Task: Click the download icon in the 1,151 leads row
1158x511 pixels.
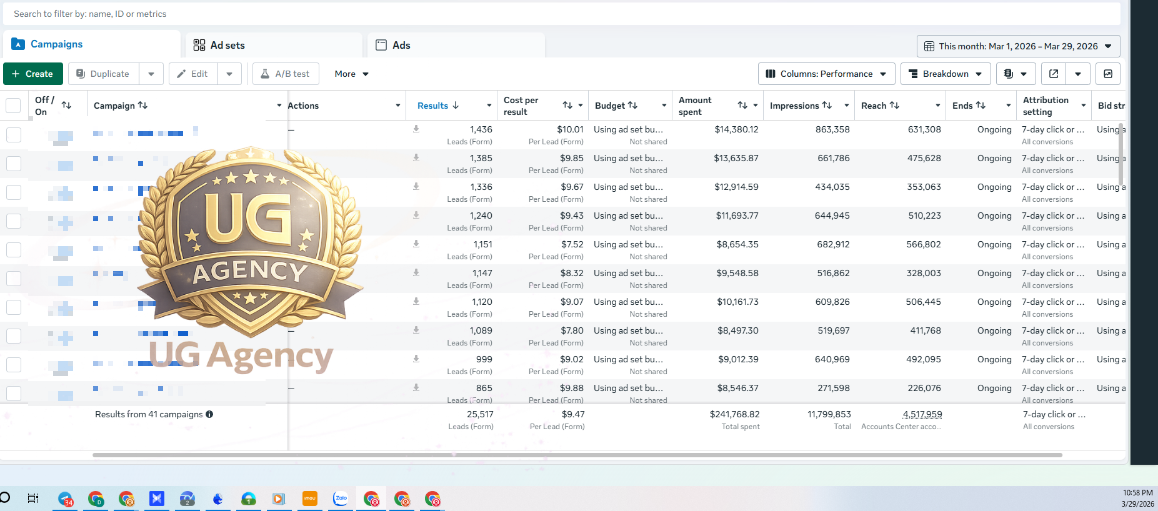Action: (x=416, y=244)
